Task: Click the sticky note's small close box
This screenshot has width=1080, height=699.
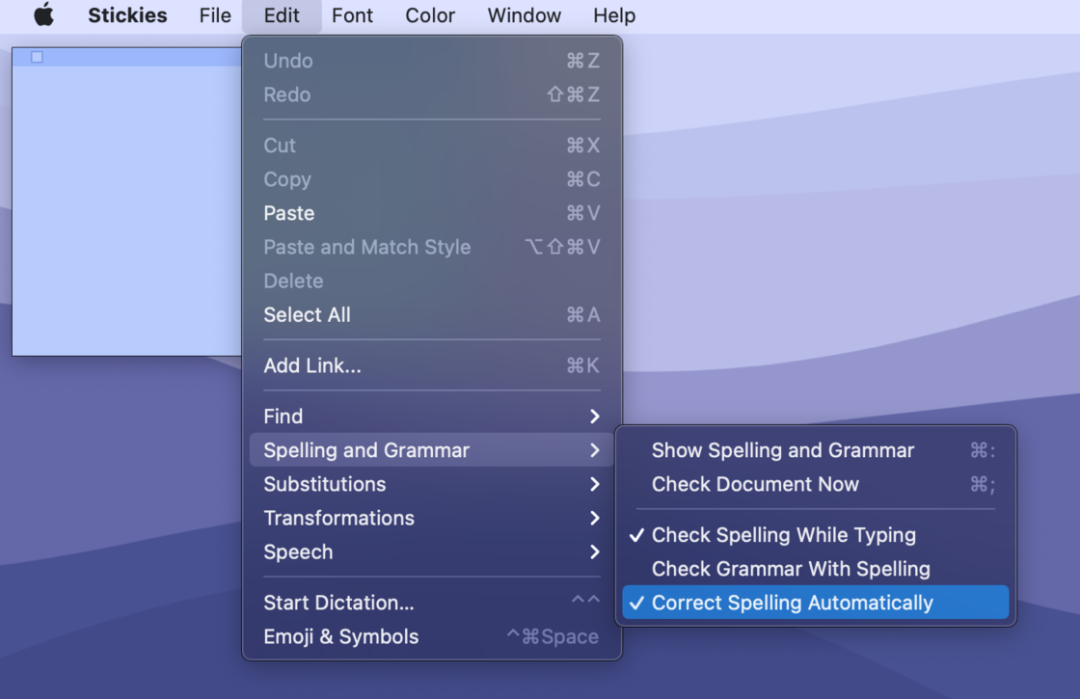Action: 37,57
